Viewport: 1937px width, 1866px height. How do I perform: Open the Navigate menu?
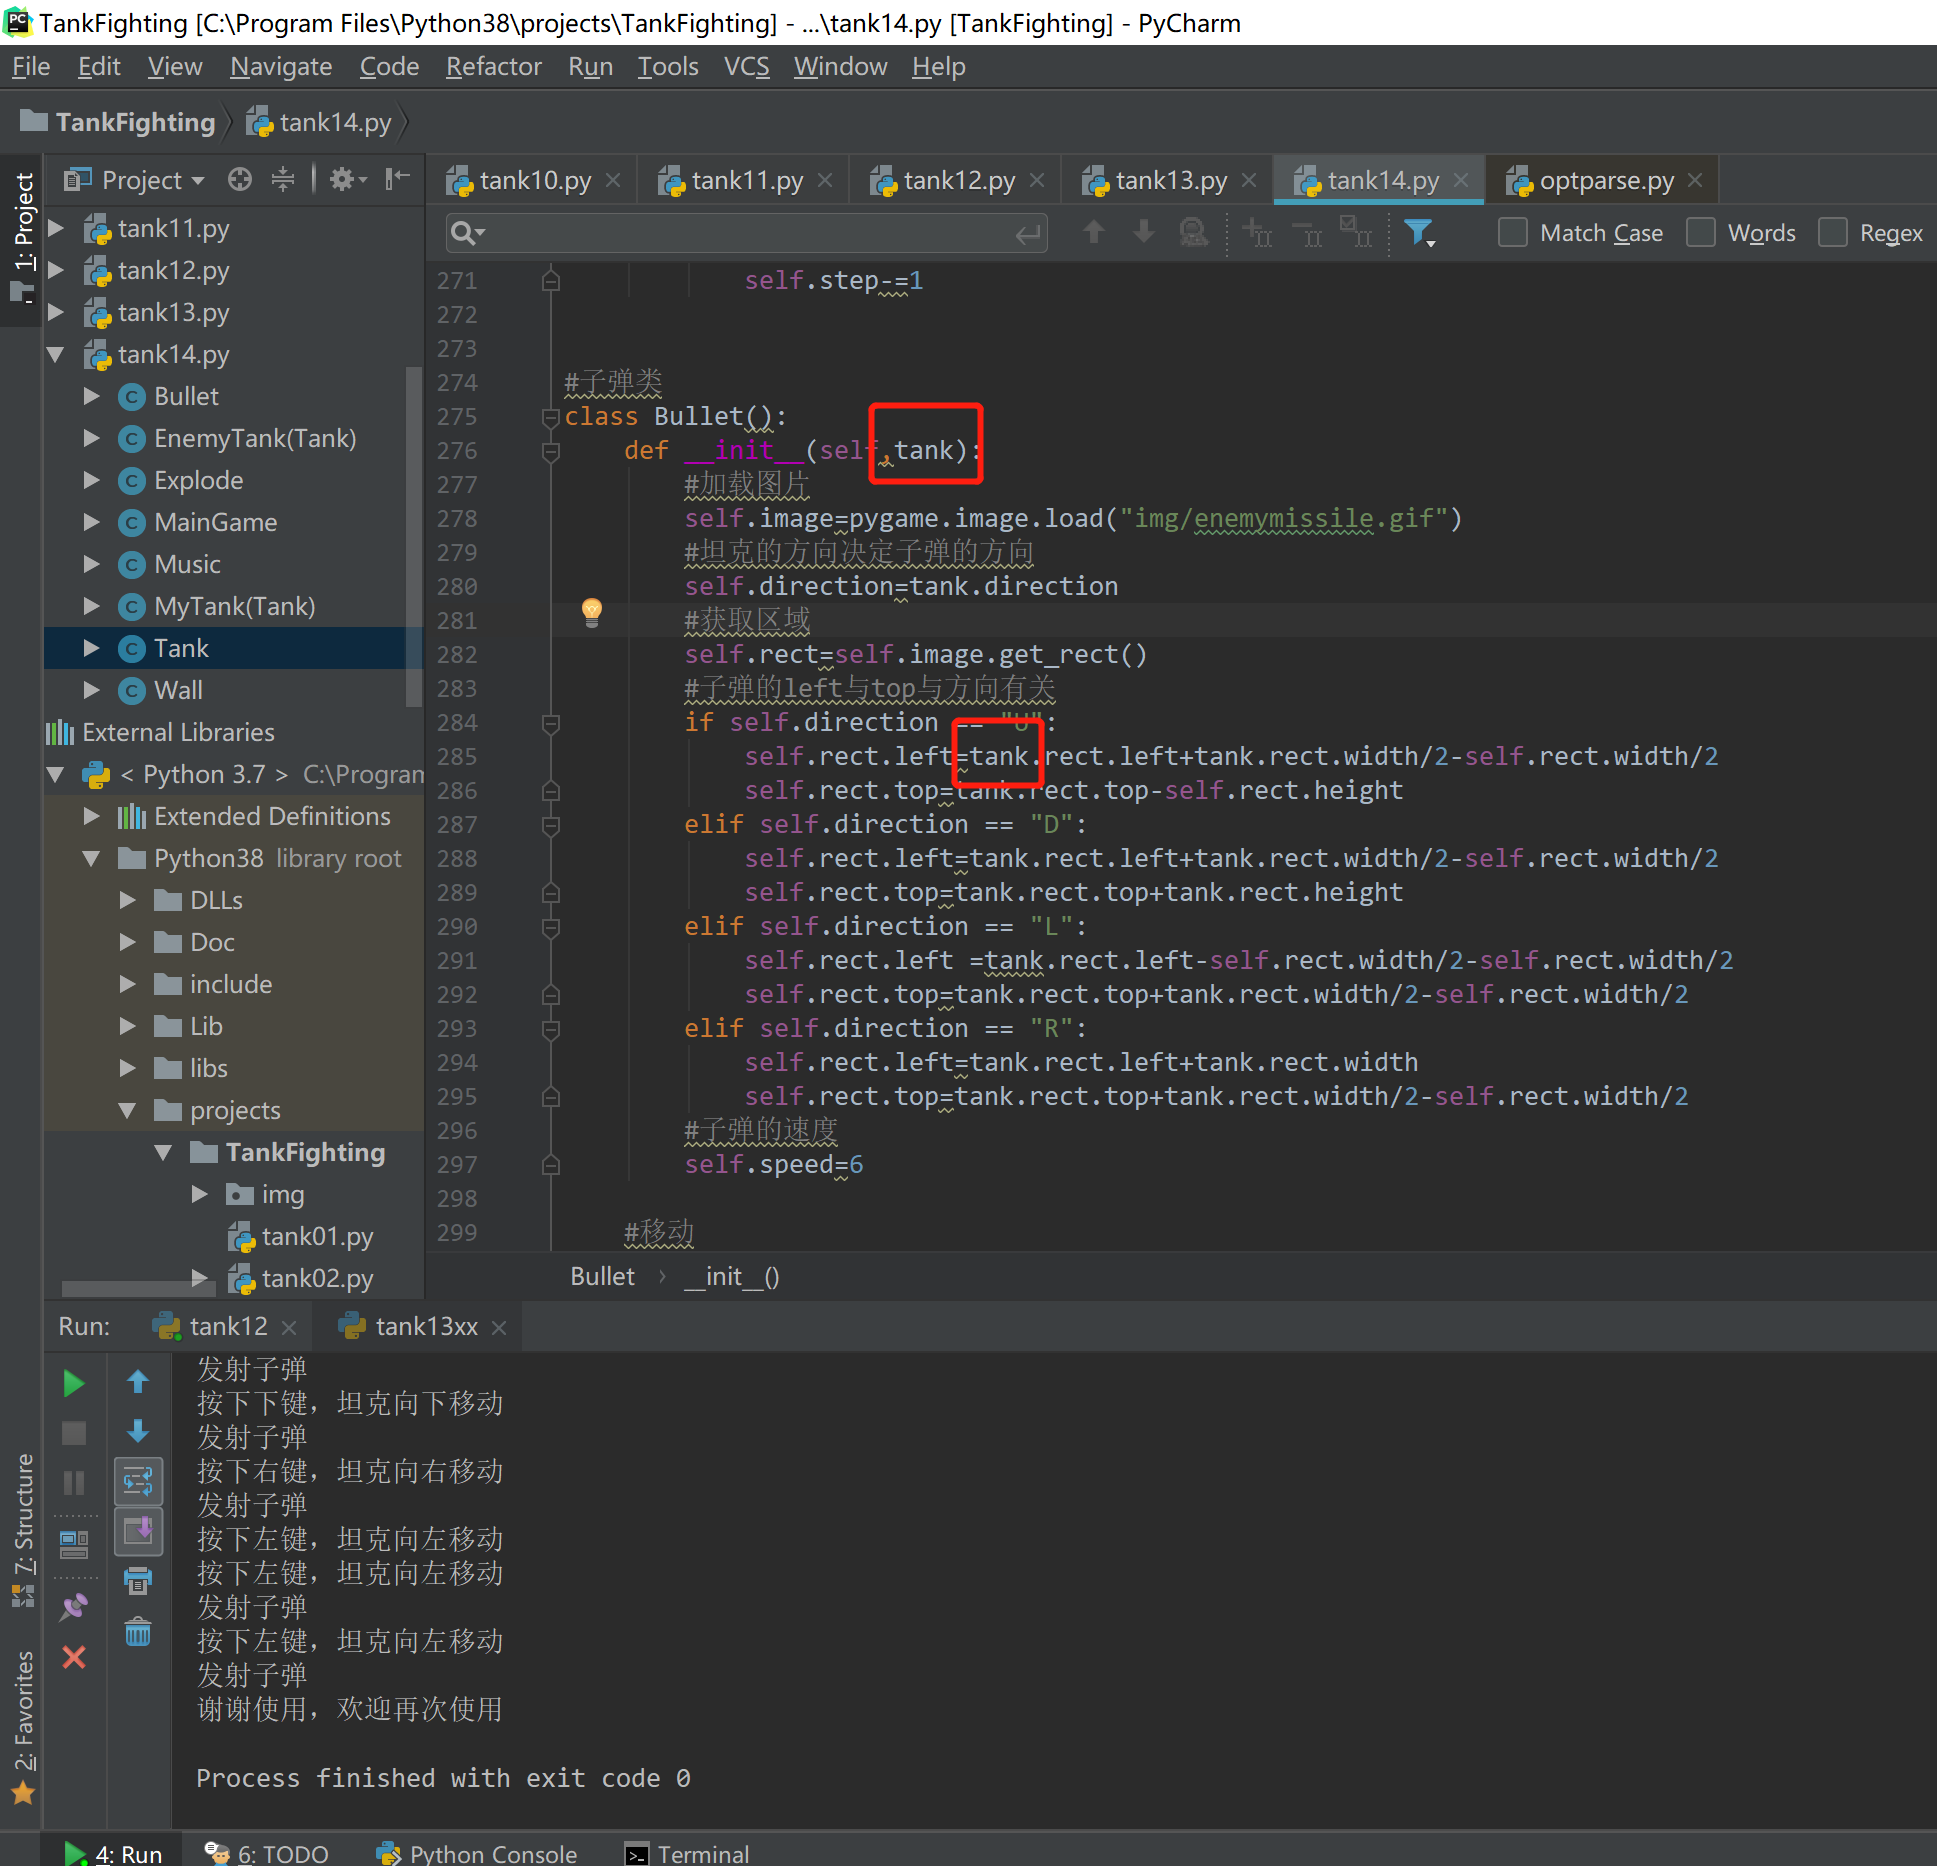tap(281, 67)
